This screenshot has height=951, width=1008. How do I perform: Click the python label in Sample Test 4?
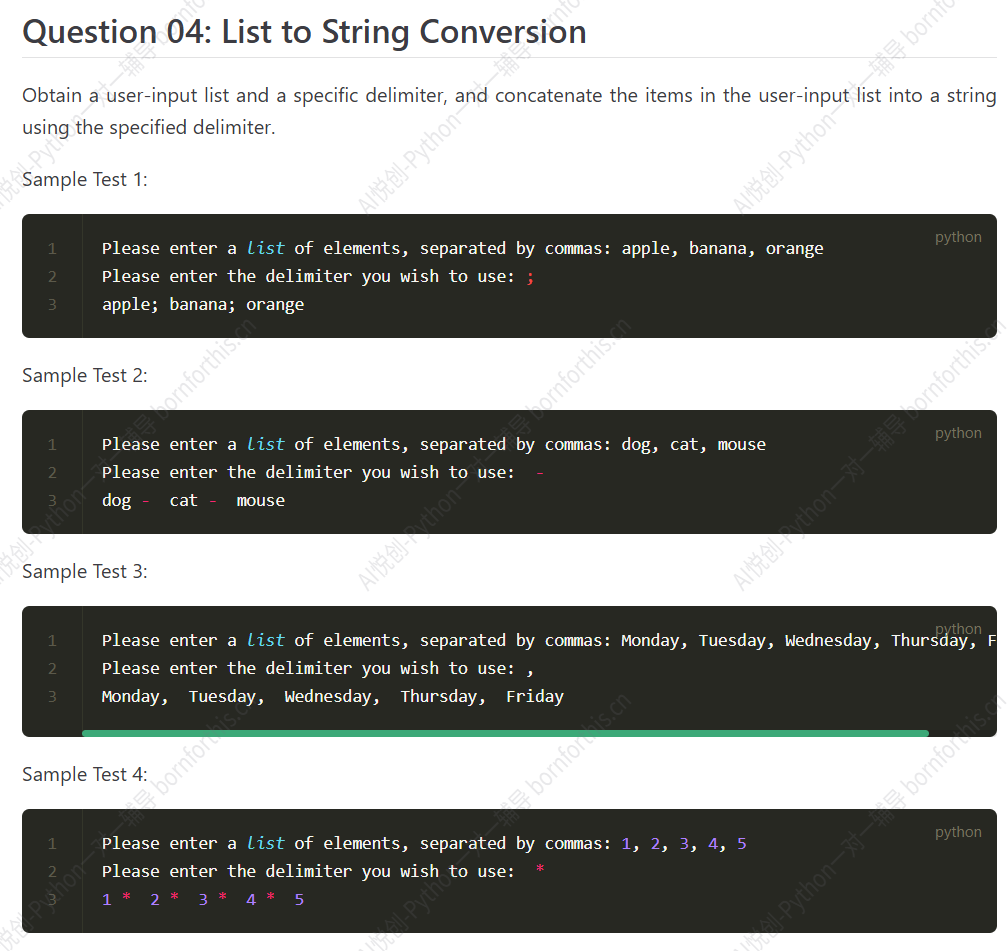pyautogui.click(x=958, y=832)
